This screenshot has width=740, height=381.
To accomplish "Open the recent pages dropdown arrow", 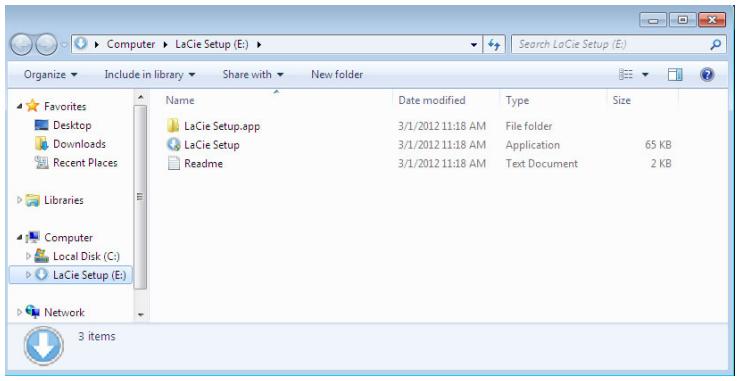I will point(64,45).
